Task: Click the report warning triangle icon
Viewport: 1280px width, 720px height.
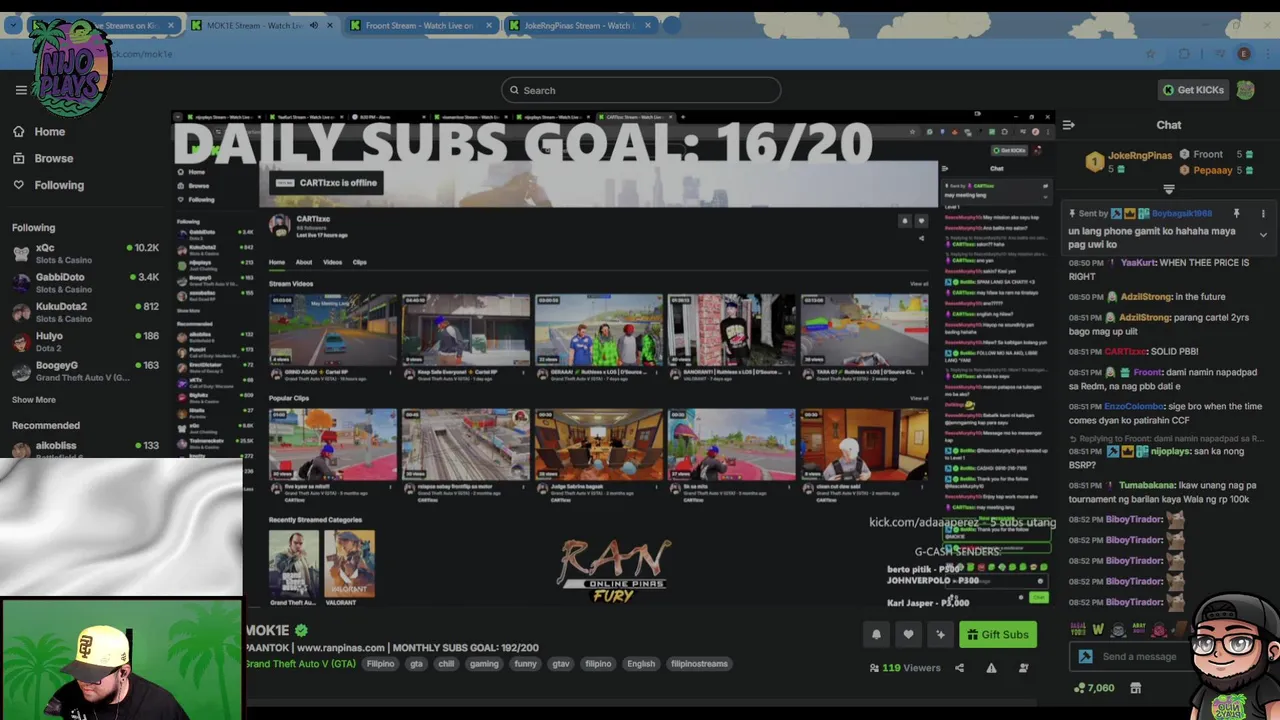Action: click(x=991, y=668)
